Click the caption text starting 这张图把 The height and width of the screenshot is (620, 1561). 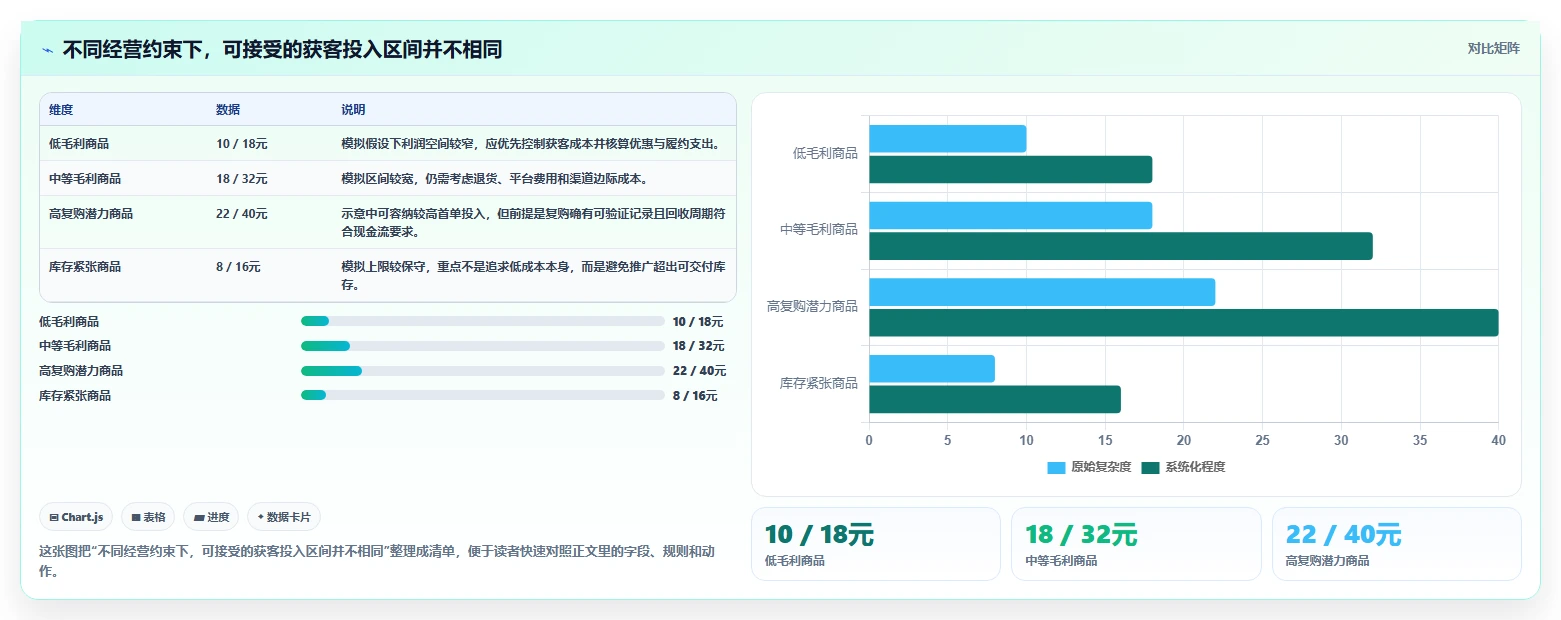(x=376, y=562)
